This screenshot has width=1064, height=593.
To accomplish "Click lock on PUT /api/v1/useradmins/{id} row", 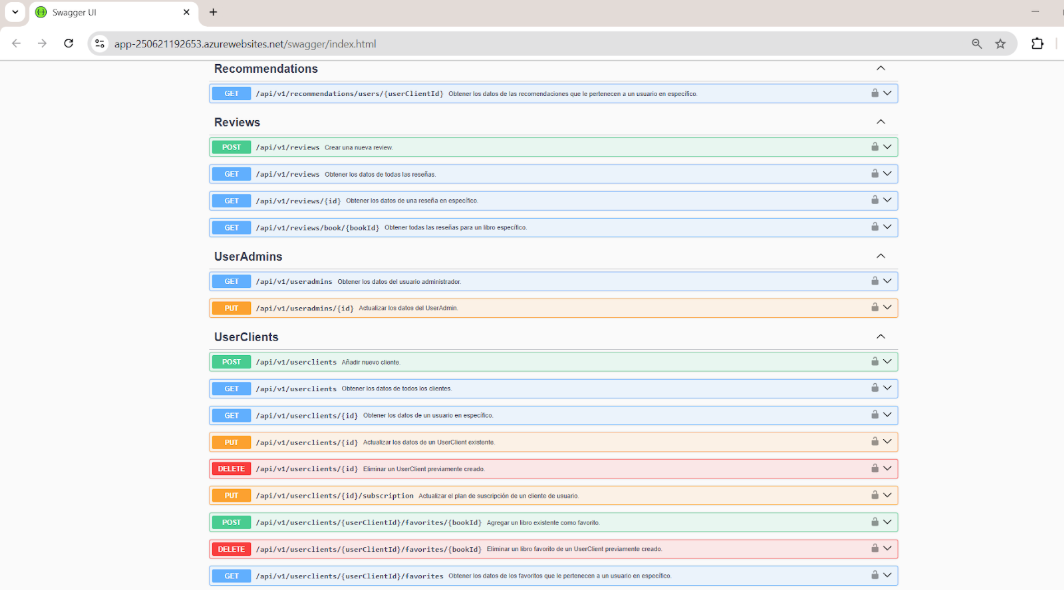I will click(875, 307).
